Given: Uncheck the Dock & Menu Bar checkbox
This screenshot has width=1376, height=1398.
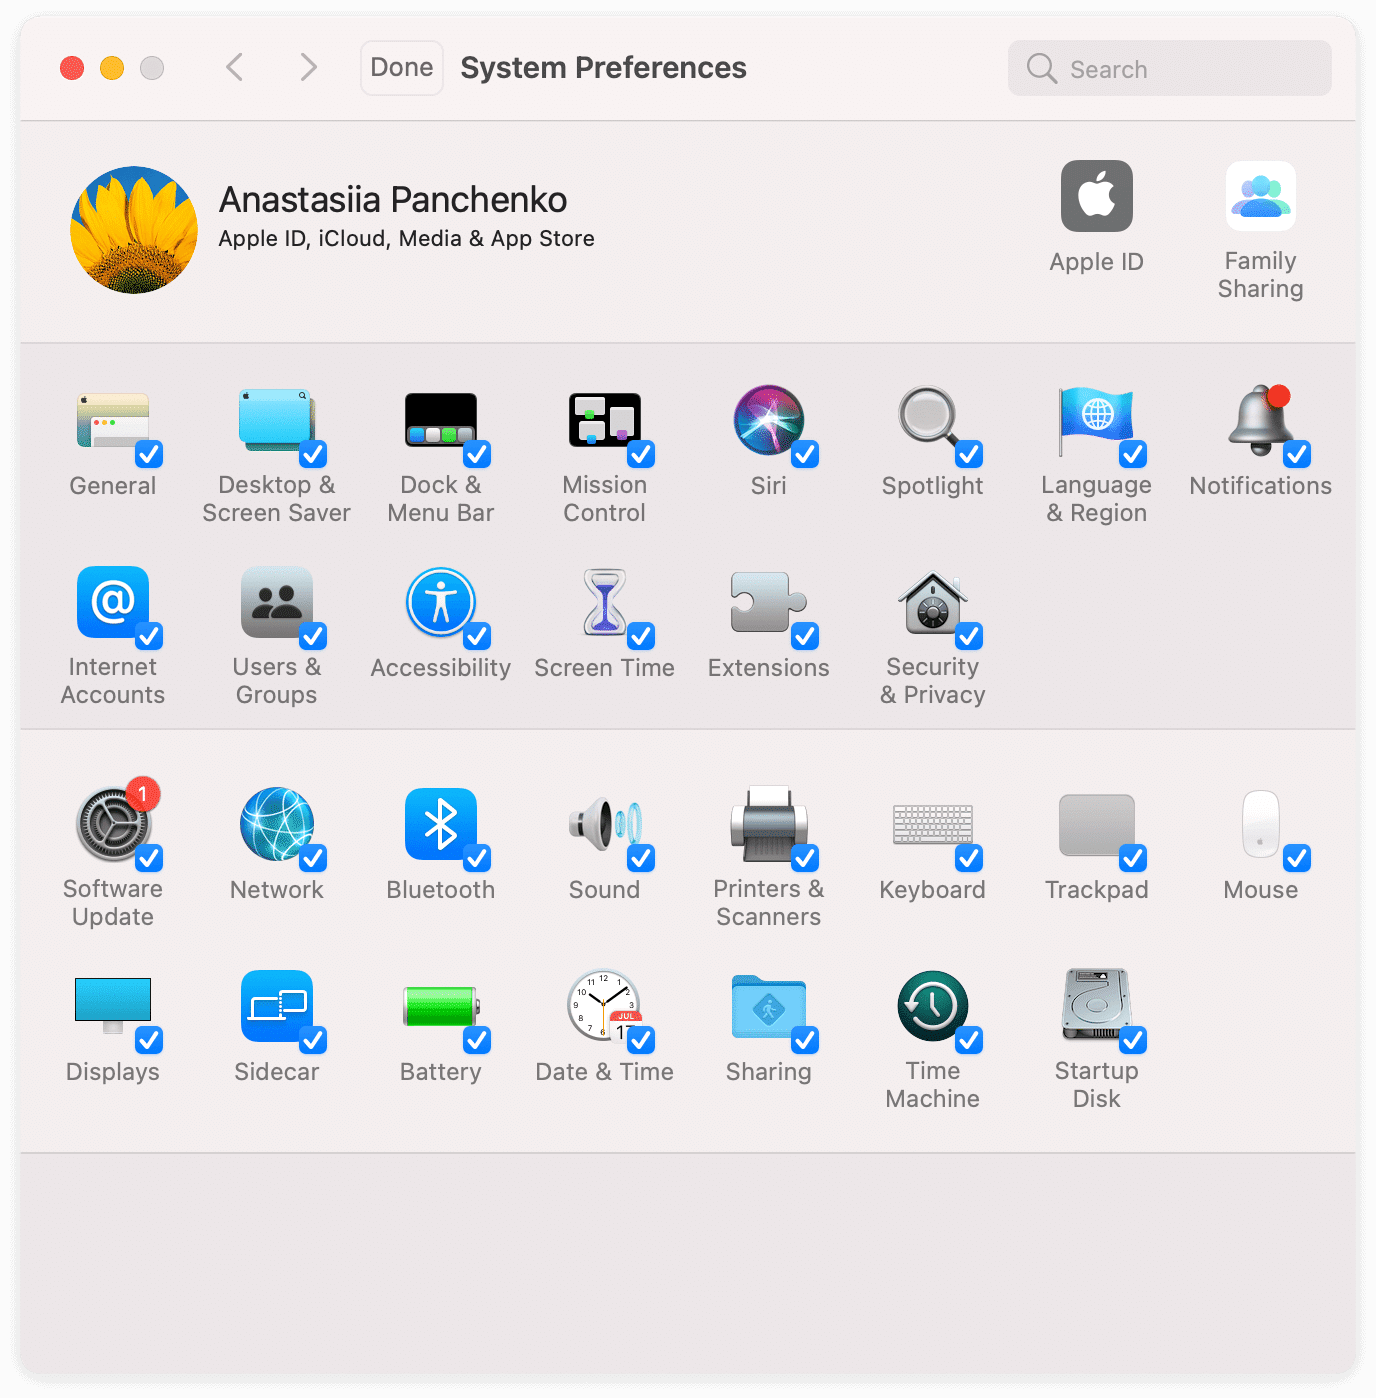Looking at the screenshot, I should click(478, 455).
